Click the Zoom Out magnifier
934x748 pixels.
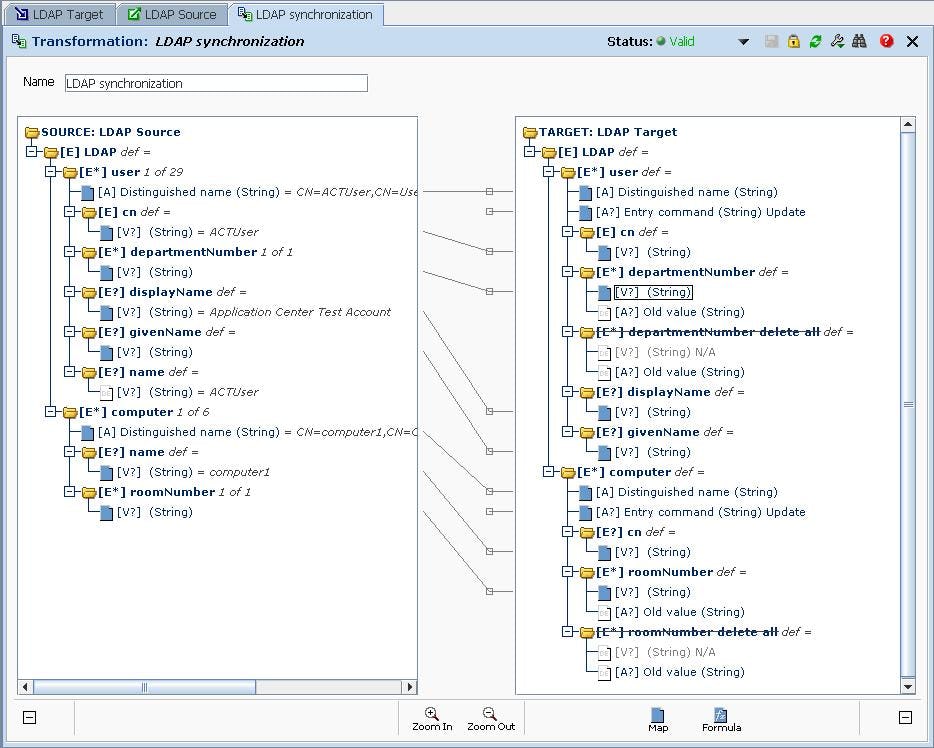pos(491,719)
